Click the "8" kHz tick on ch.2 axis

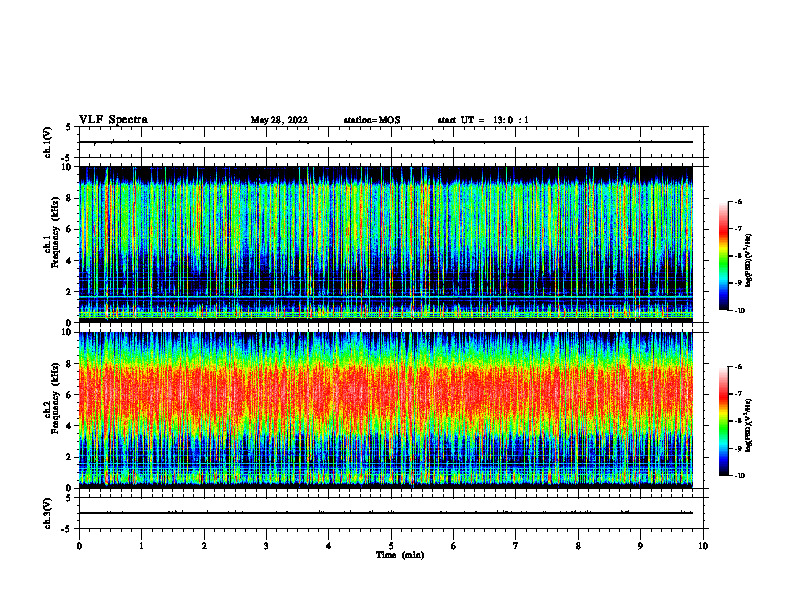pos(69,364)
